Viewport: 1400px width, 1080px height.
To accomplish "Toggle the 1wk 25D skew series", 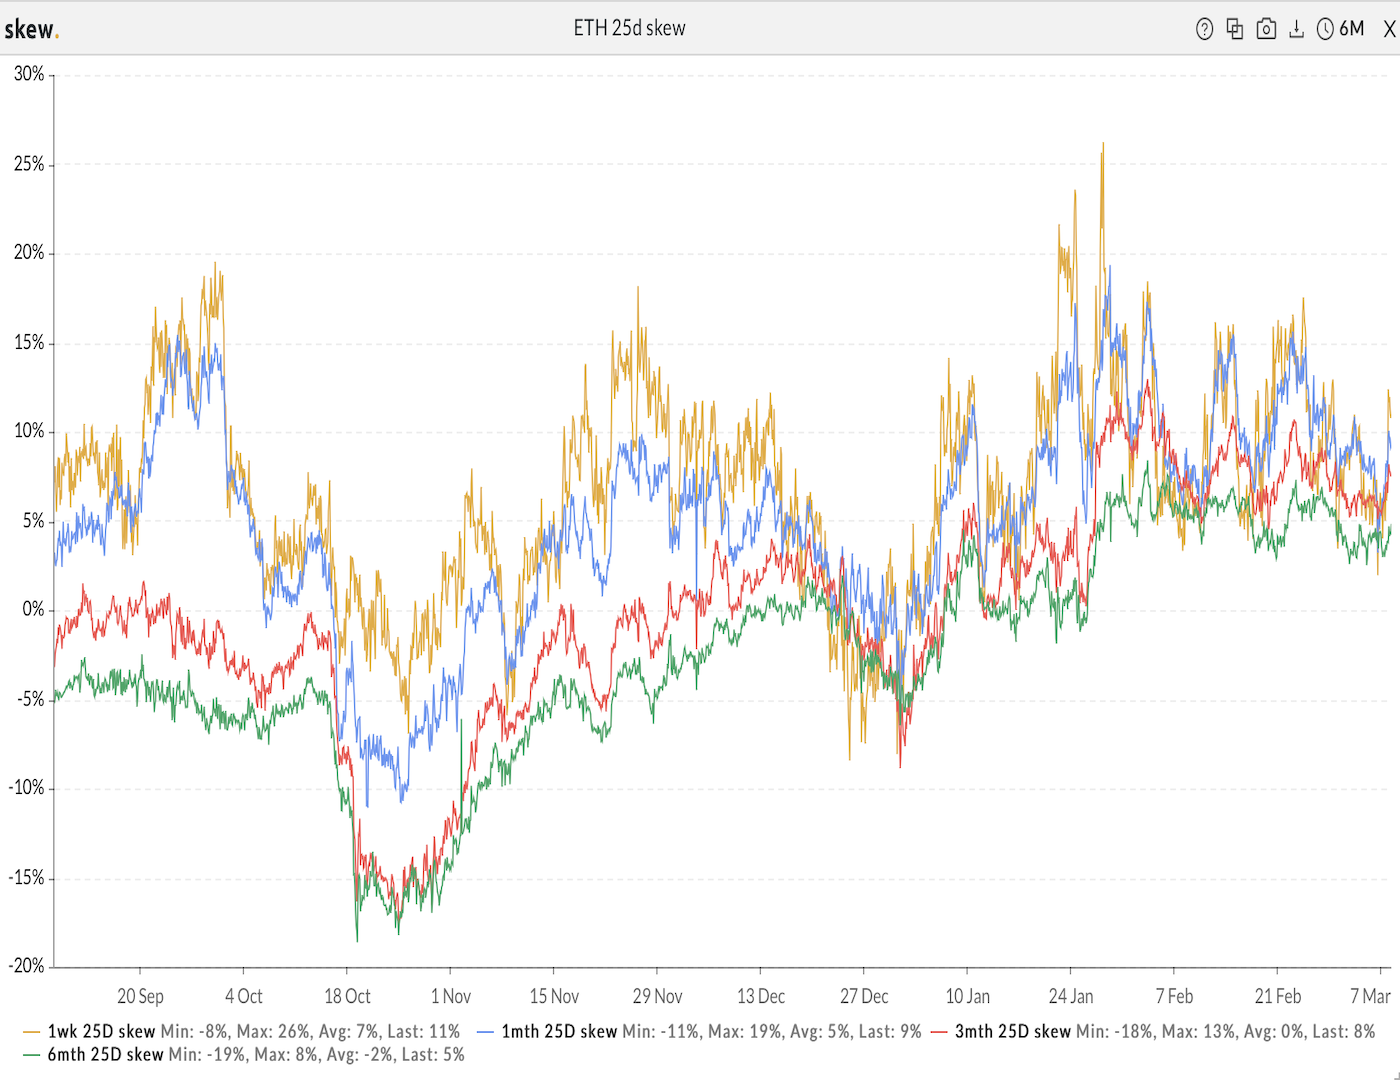I will pyautogui.click(x=101, y=1031).
